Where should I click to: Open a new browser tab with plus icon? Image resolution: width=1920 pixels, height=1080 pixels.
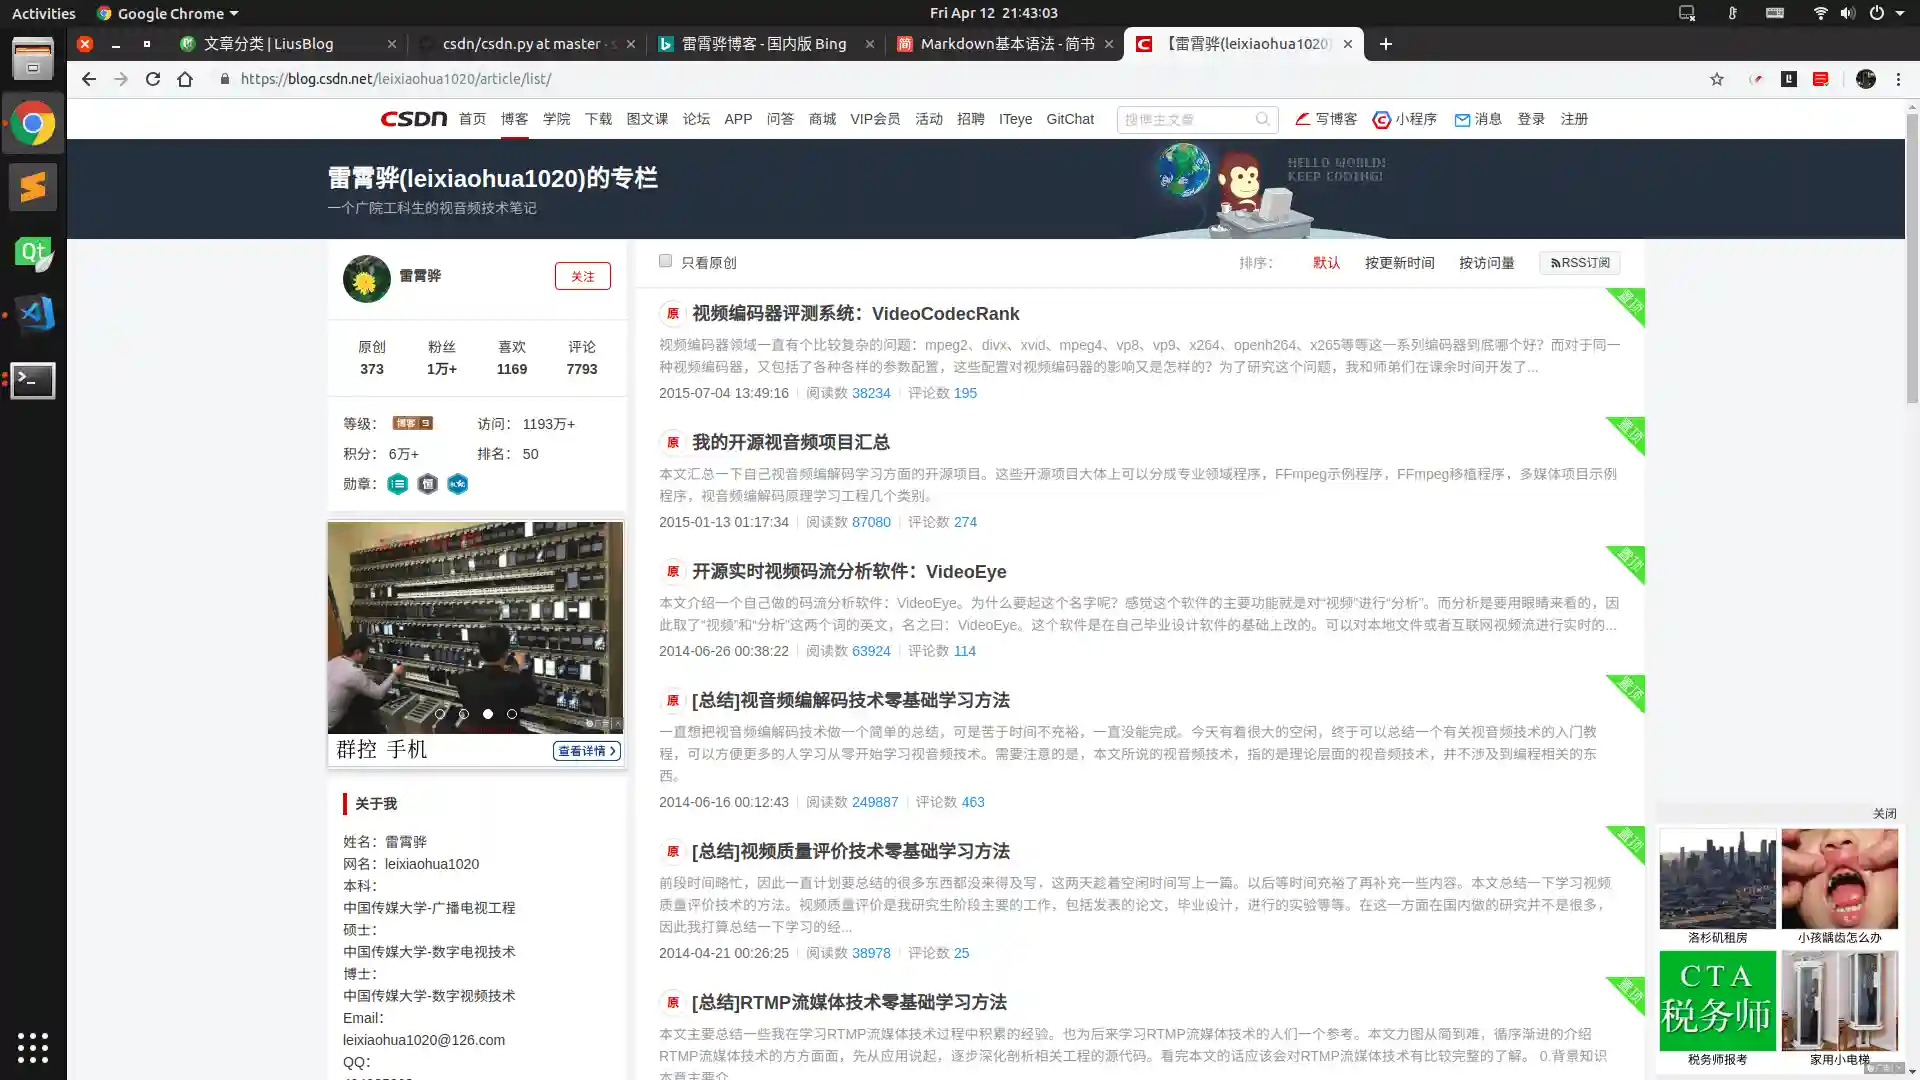click(1385, 44)
